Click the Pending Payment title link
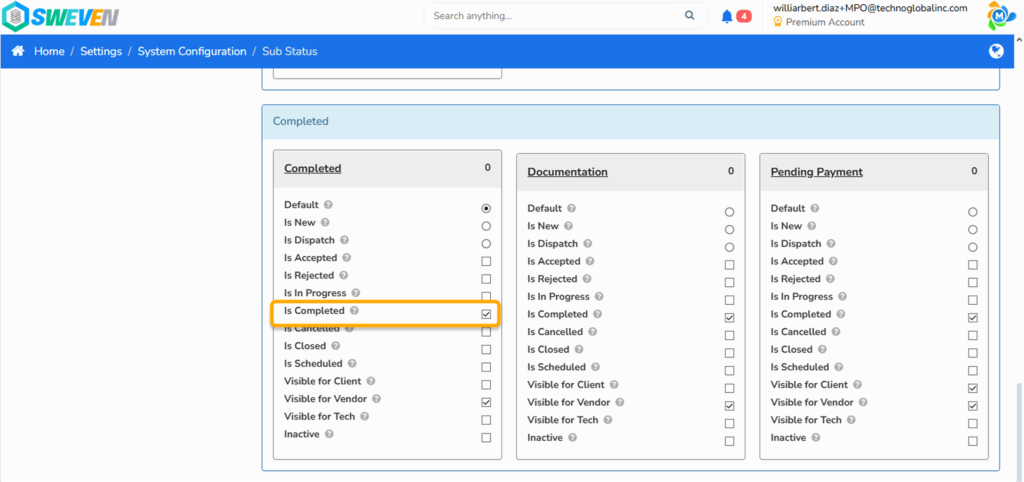The image size is (1024, 482). [817, 172]
